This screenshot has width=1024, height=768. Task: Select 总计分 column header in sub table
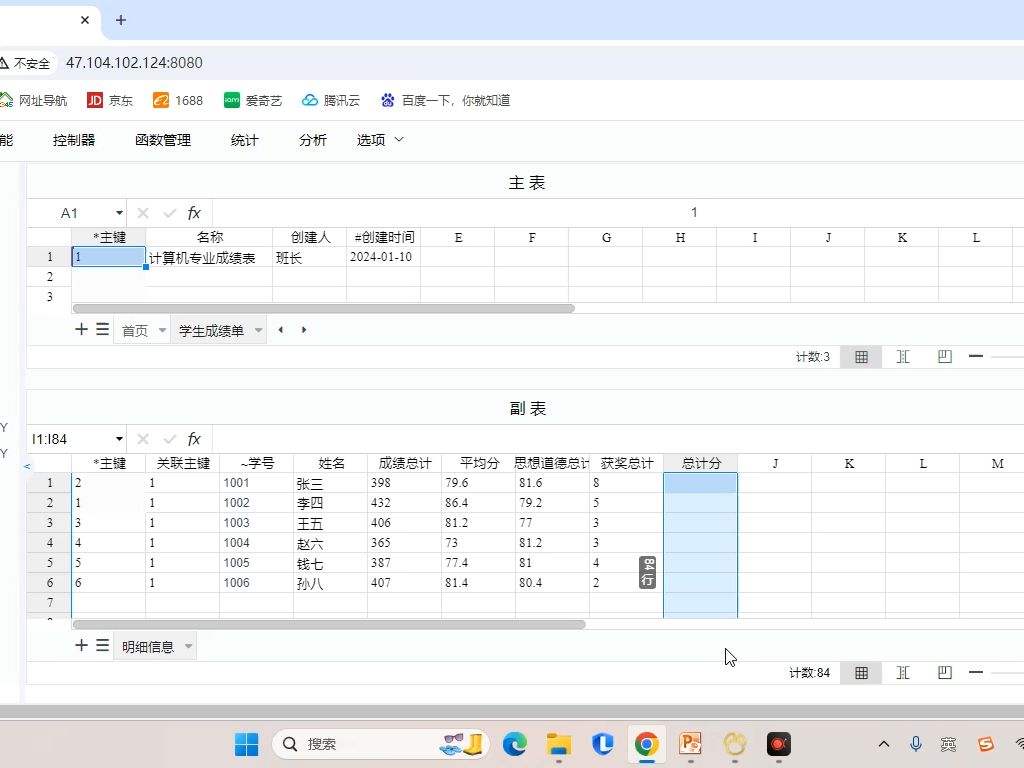(701, 464)
